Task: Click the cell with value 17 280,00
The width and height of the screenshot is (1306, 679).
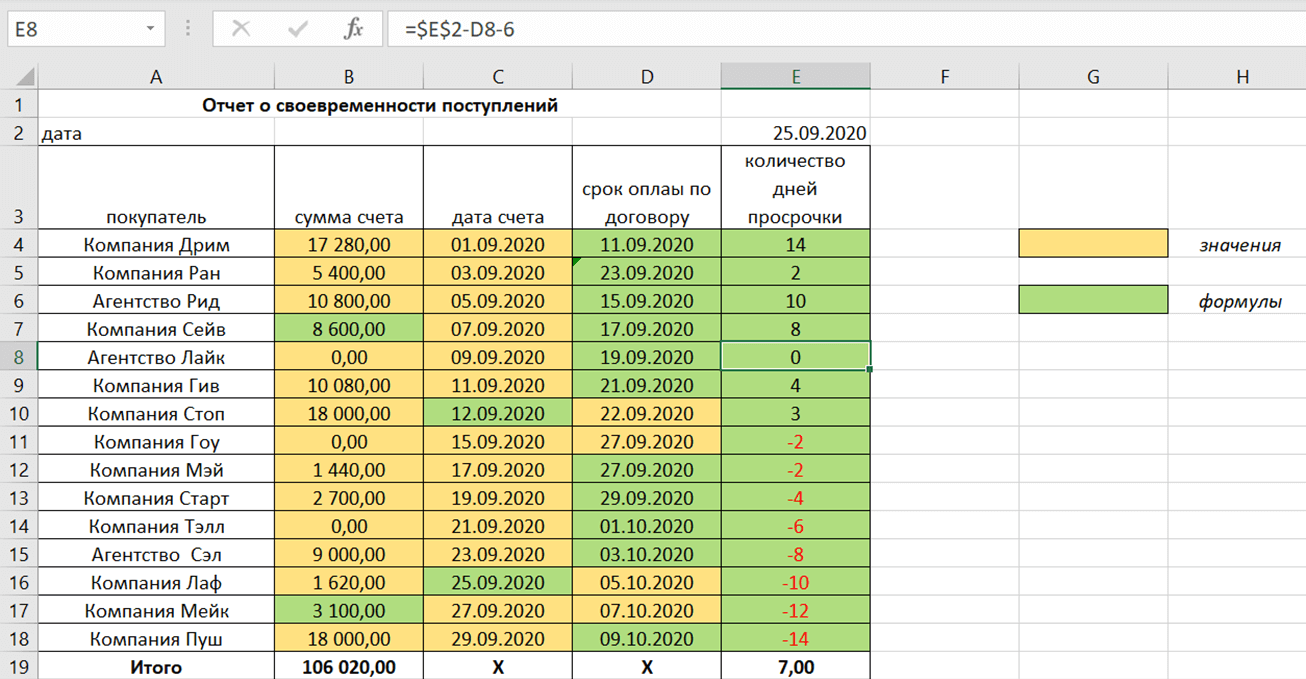Action: 348,245
